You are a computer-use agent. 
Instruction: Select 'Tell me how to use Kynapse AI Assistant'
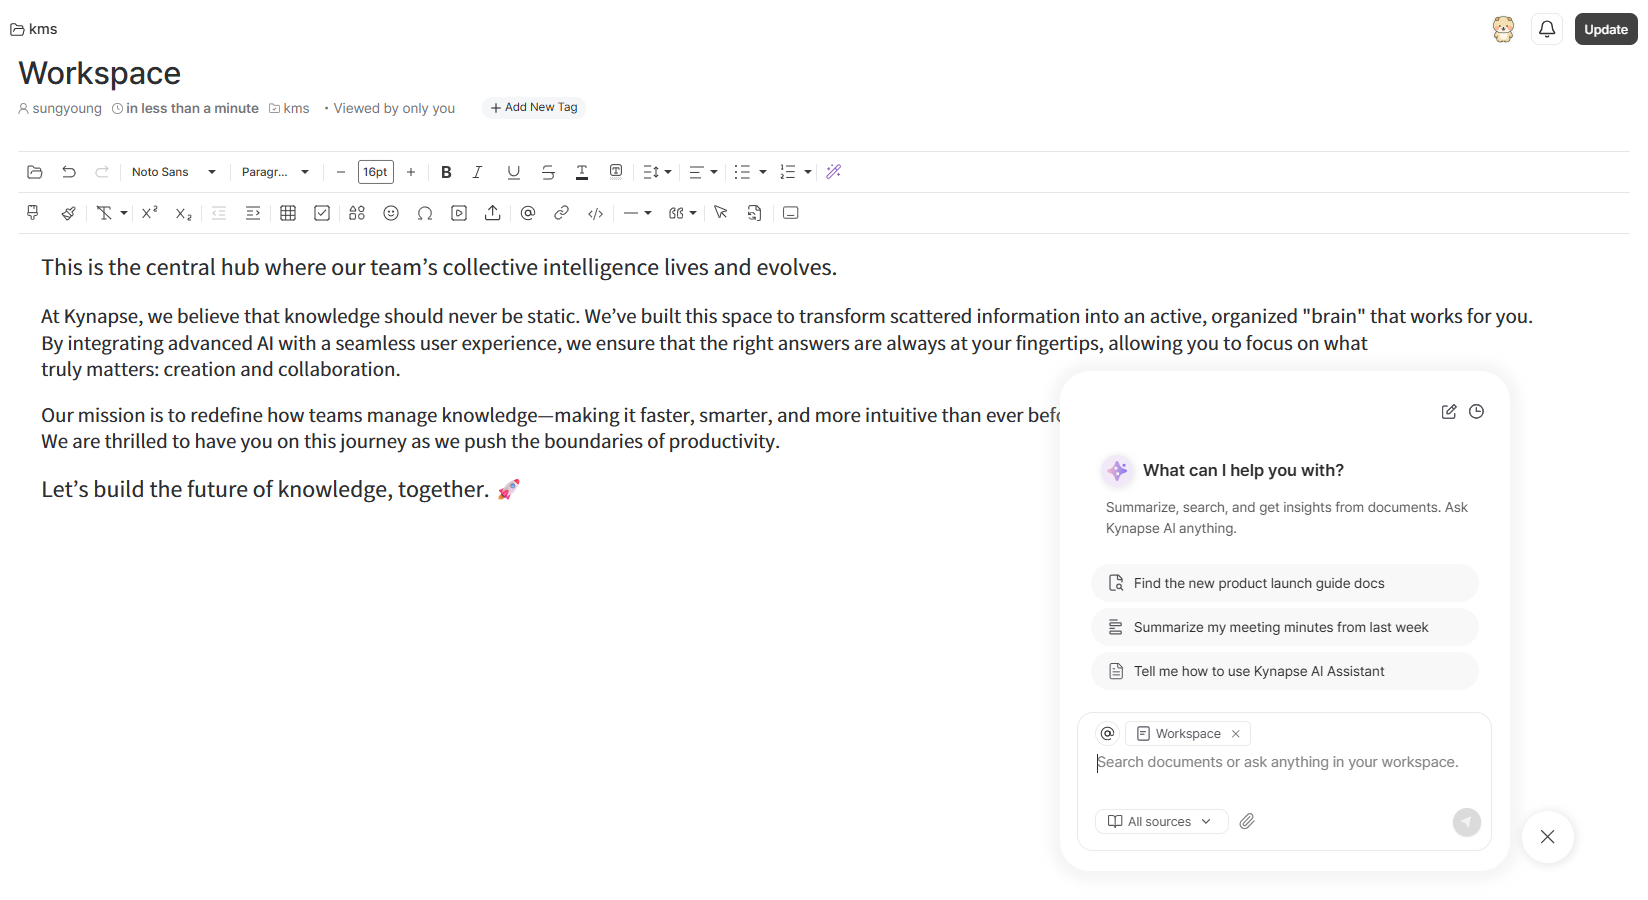1285,671
